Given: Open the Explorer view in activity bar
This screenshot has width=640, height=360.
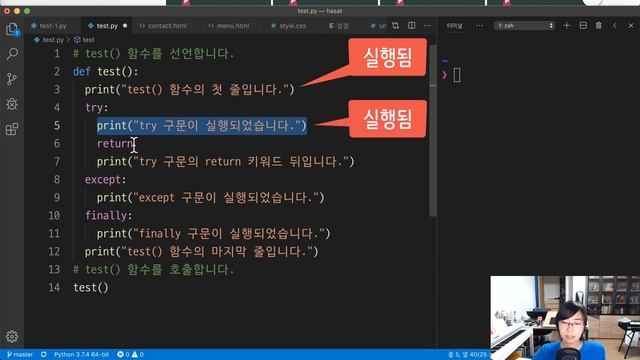Looking at the screenshot, I should [12, 29].
